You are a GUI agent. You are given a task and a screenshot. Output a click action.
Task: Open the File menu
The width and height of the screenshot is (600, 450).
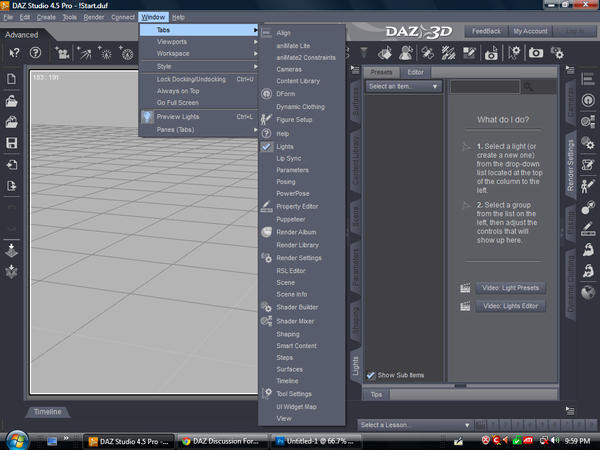coord(8,17)
